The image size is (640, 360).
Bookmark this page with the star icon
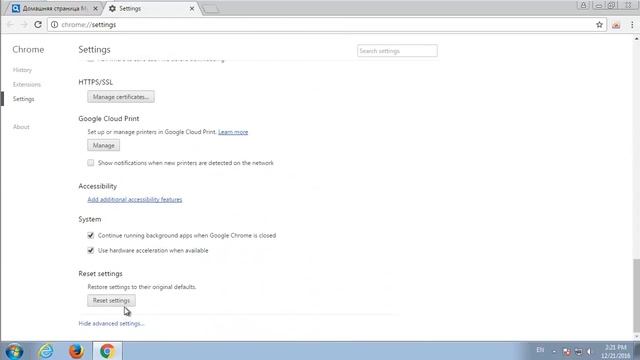tap(599, 24)
